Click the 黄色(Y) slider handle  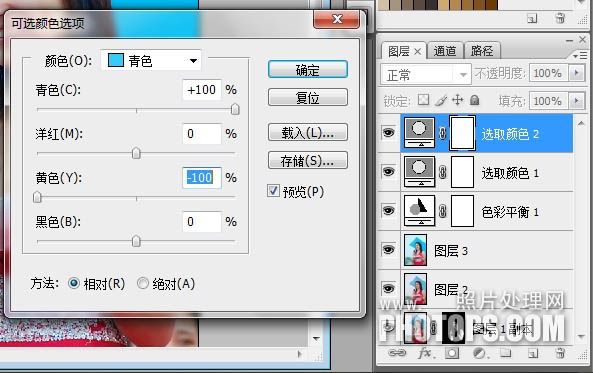click(x=37, y=197)
